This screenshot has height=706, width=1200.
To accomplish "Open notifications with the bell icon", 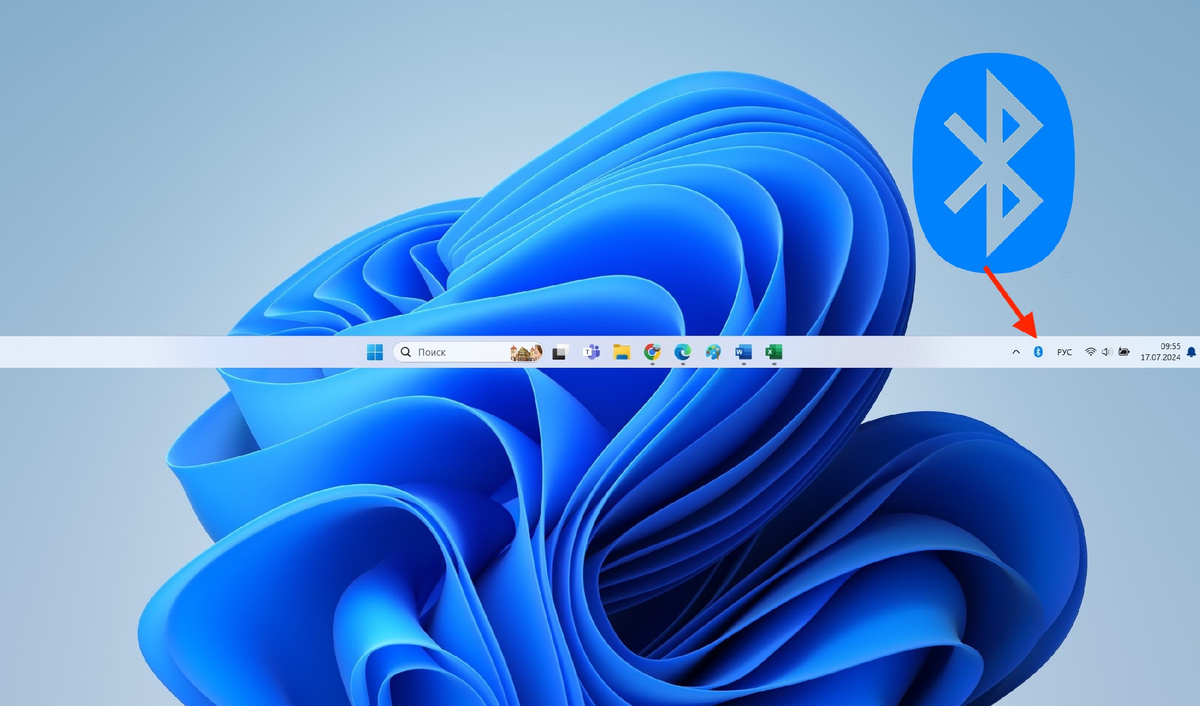I will 1191,352.
